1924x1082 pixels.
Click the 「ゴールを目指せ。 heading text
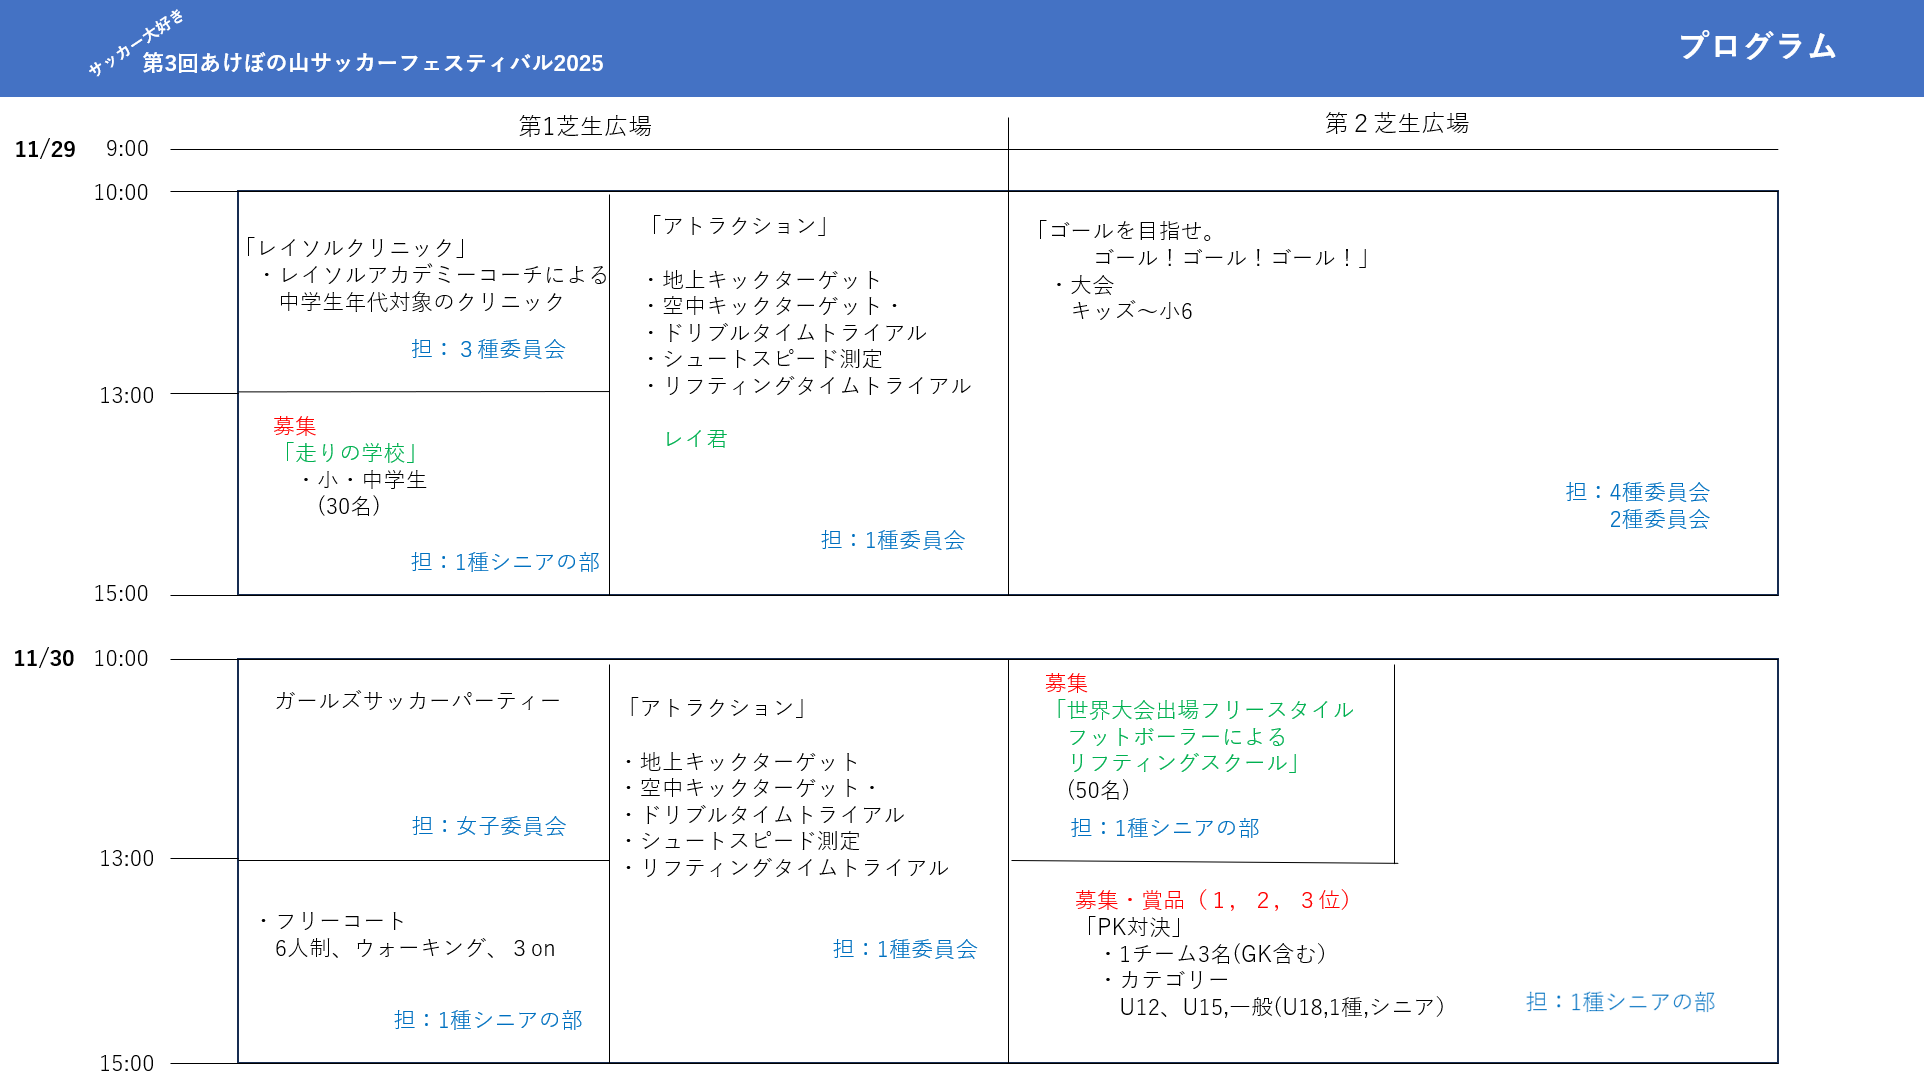(x=1125, y=231)
